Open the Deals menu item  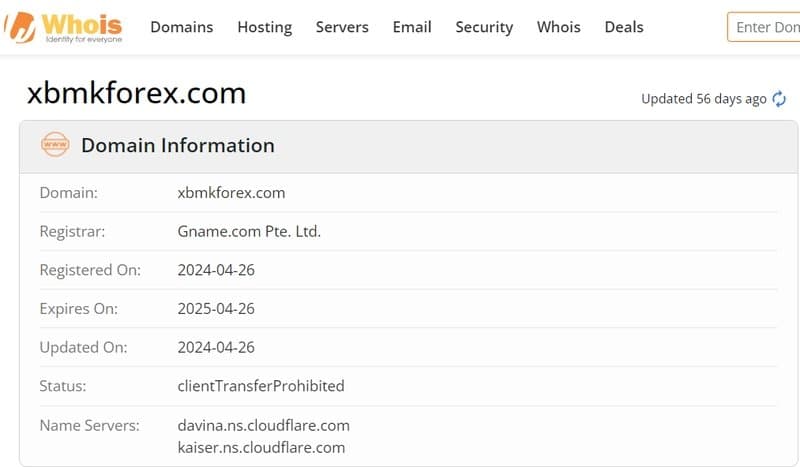624,27
